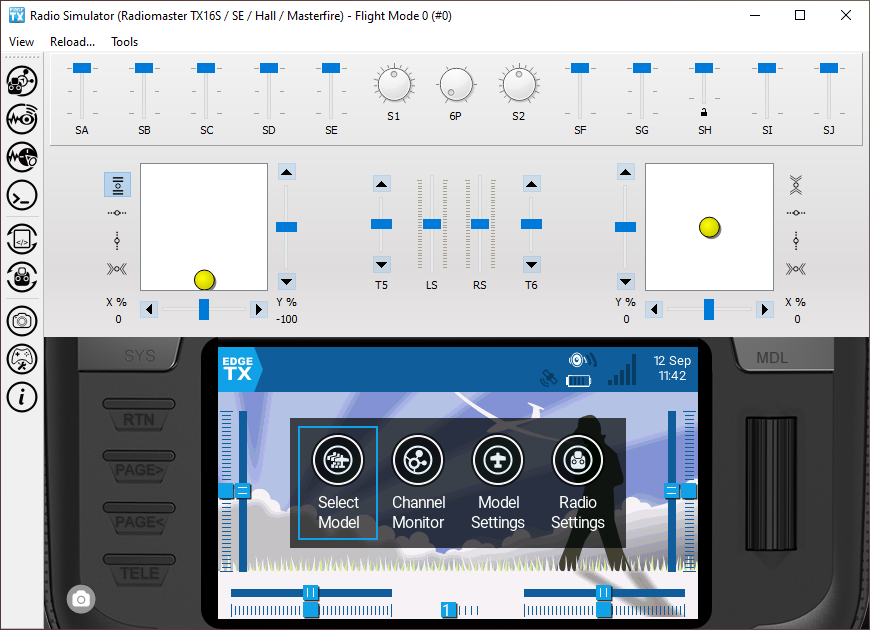
Task: Click T5 trim up arrow
Action: [381, 184]
